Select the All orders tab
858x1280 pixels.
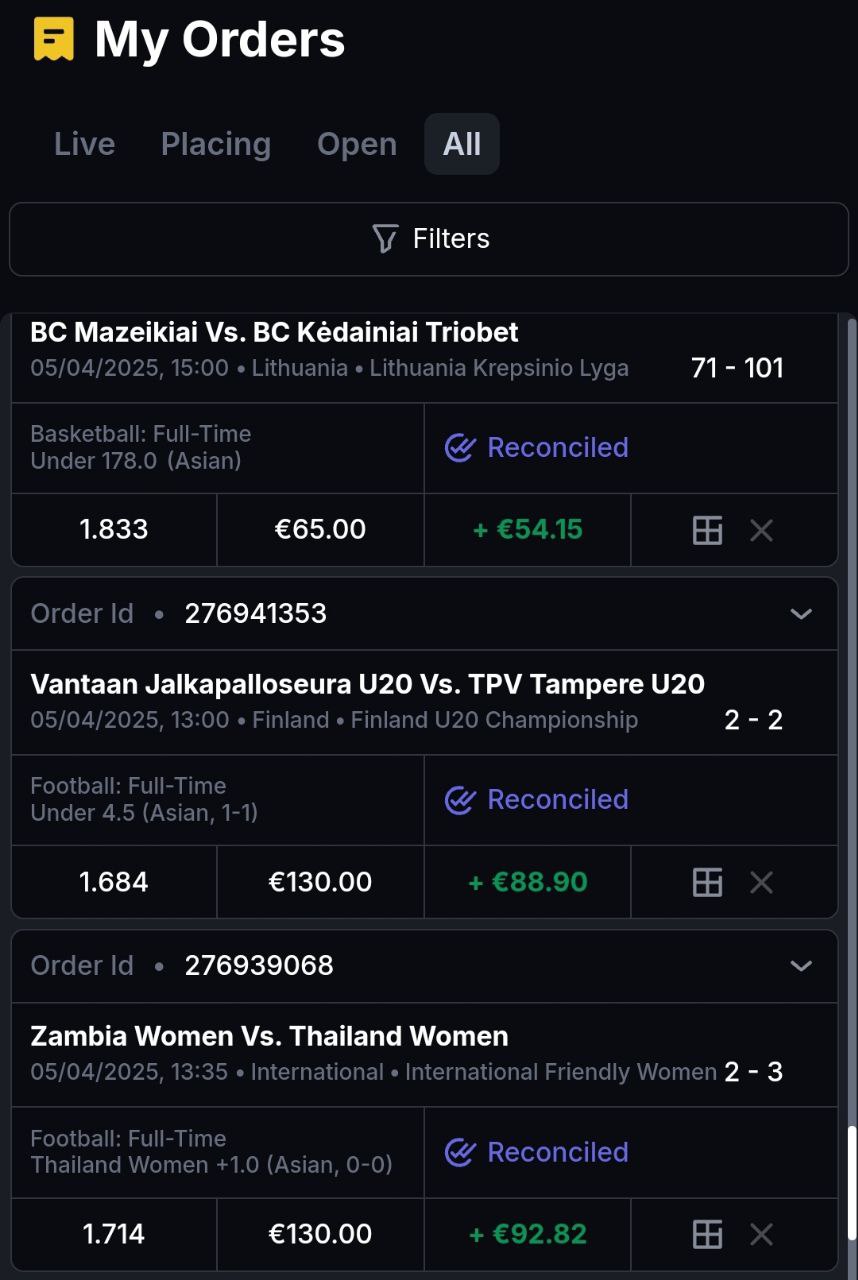point(462,144)
